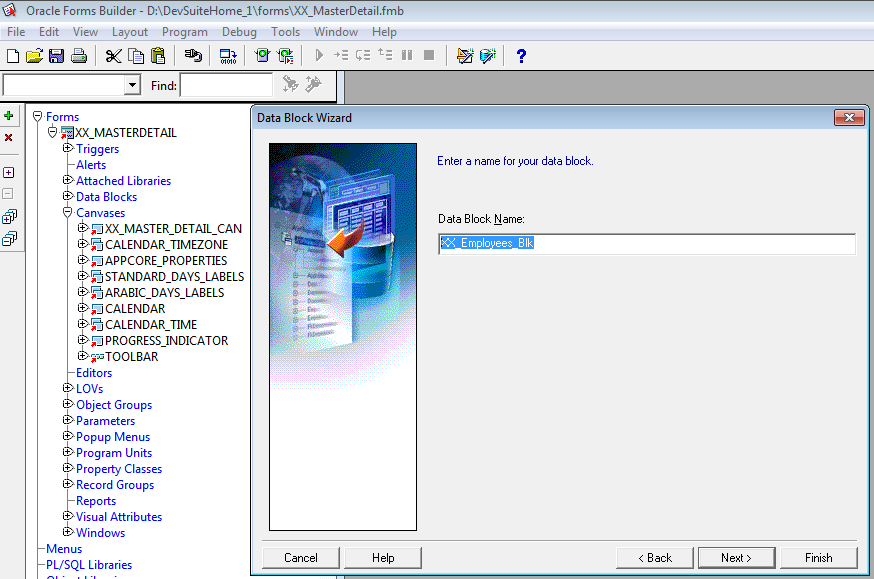The height and width of the screenshot is (579, 874).
Task: Select the Alerts tree node
Action: [91, 165]
